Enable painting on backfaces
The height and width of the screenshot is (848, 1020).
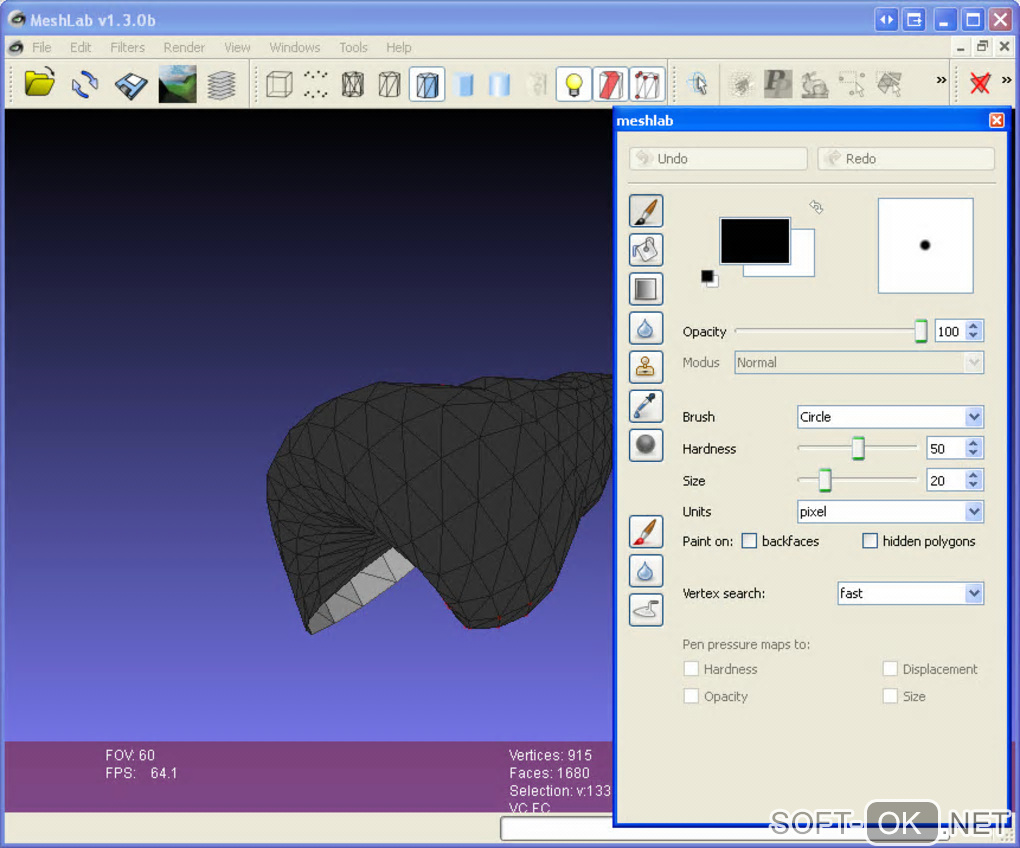click(749, 541)
